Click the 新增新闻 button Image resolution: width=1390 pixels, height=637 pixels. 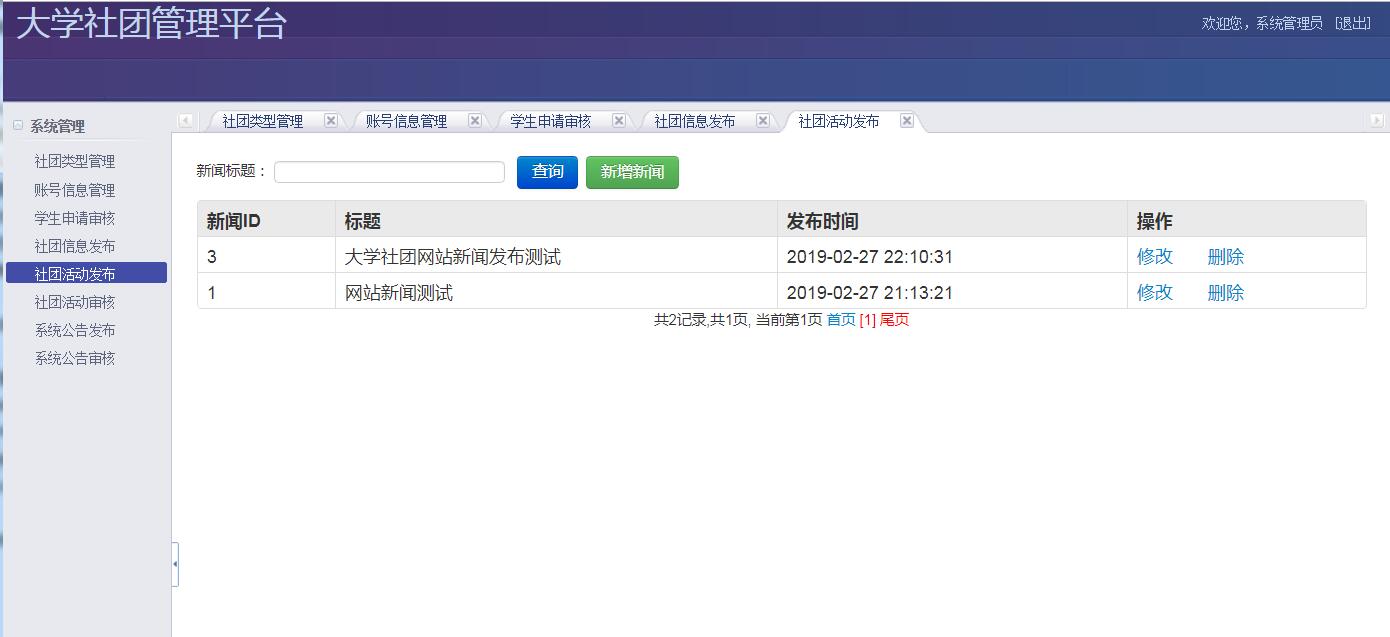tap(631, 171)
